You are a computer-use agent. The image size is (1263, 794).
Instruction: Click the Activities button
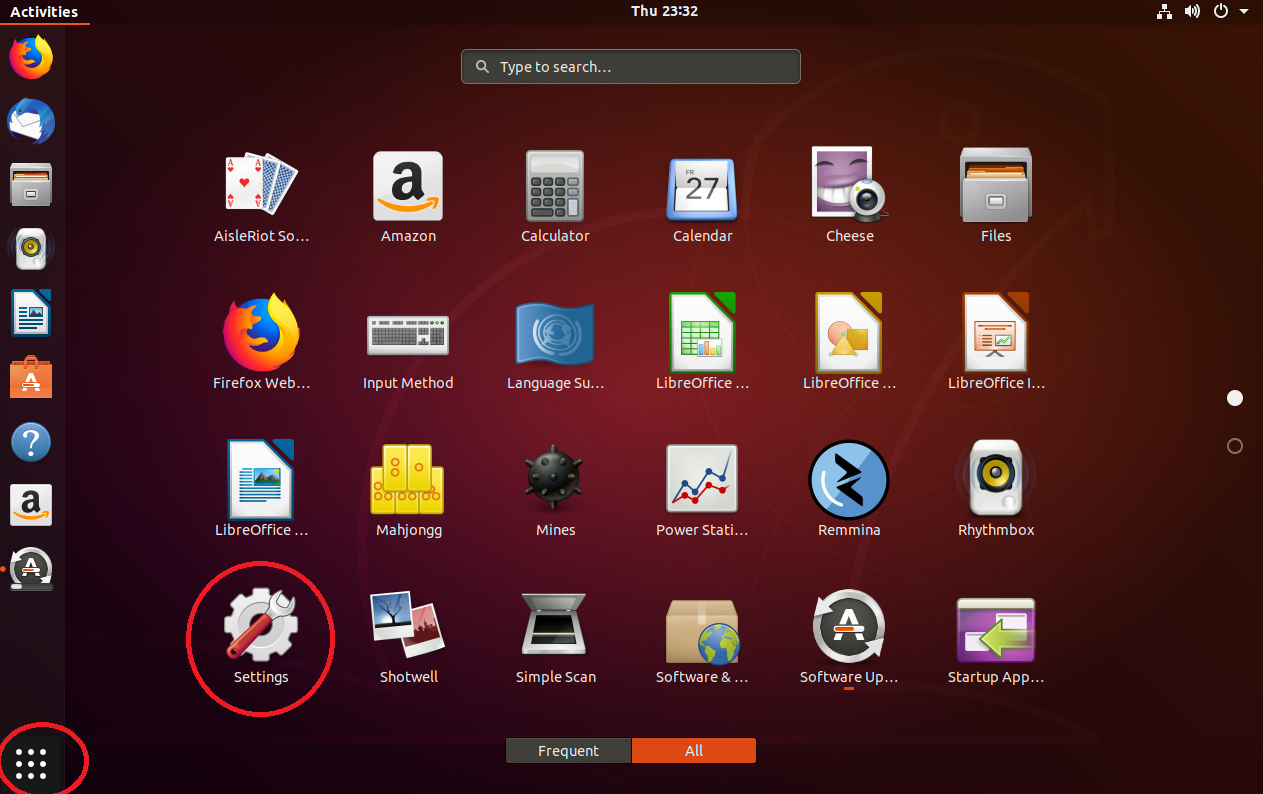coord(44,12)
